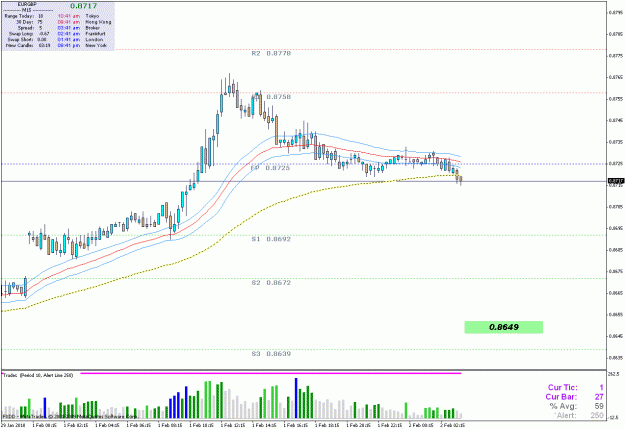Click the green 0.8717 price in info panel
625x429 pixels.
click(x=83, y=6)
